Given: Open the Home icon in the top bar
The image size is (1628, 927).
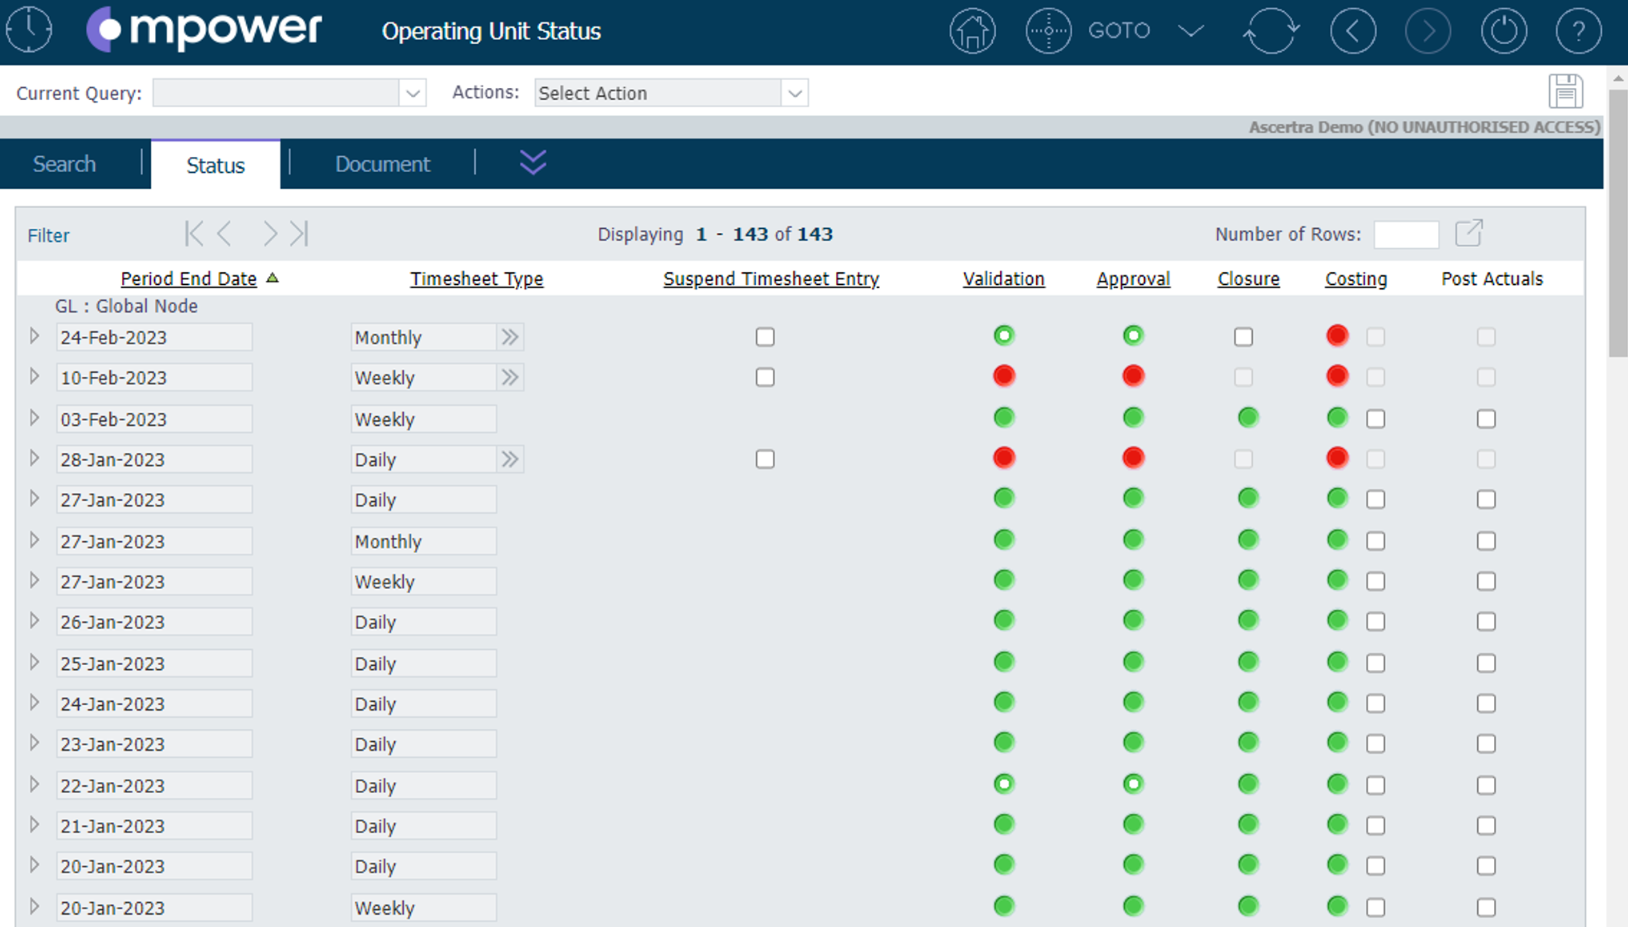Looking at the screenshot, I should [972, 30].
